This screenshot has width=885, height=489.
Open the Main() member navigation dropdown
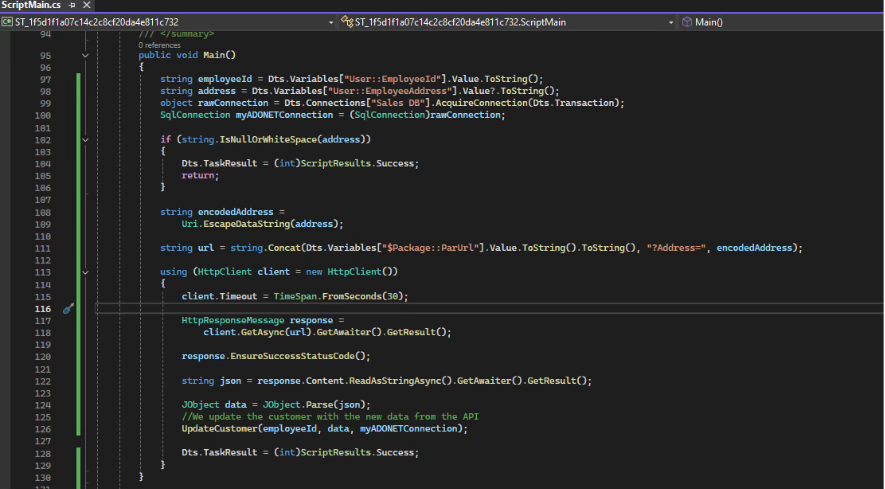[782, 22]
